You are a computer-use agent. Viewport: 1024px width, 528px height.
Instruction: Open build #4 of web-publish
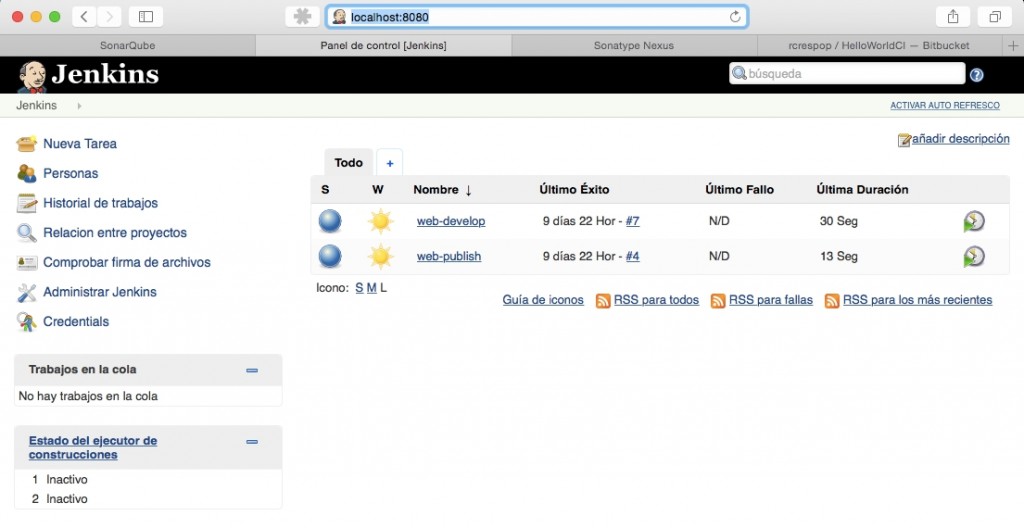coord(632,256)
